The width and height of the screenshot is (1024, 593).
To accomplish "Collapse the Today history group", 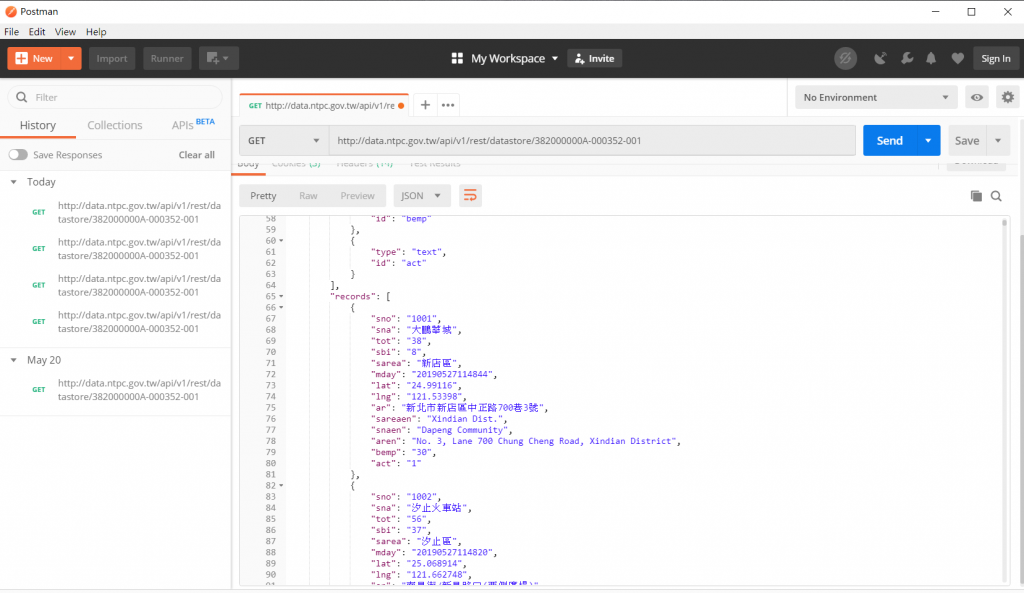I will click(x=14, y=182).
